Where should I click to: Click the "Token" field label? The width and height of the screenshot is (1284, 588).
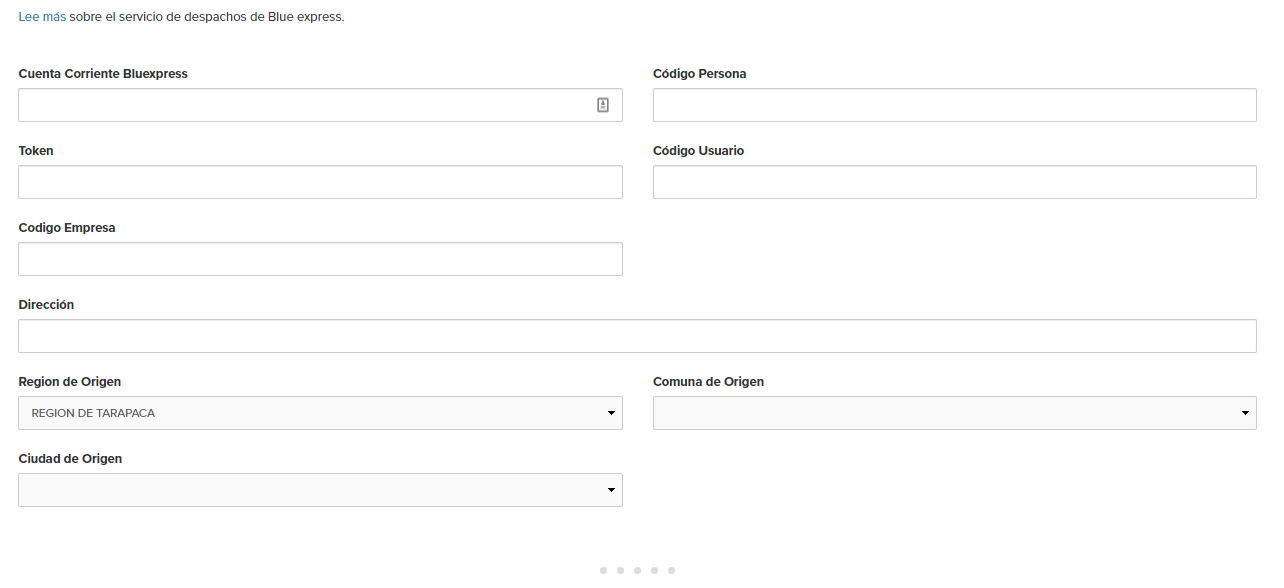coord(36,151)
